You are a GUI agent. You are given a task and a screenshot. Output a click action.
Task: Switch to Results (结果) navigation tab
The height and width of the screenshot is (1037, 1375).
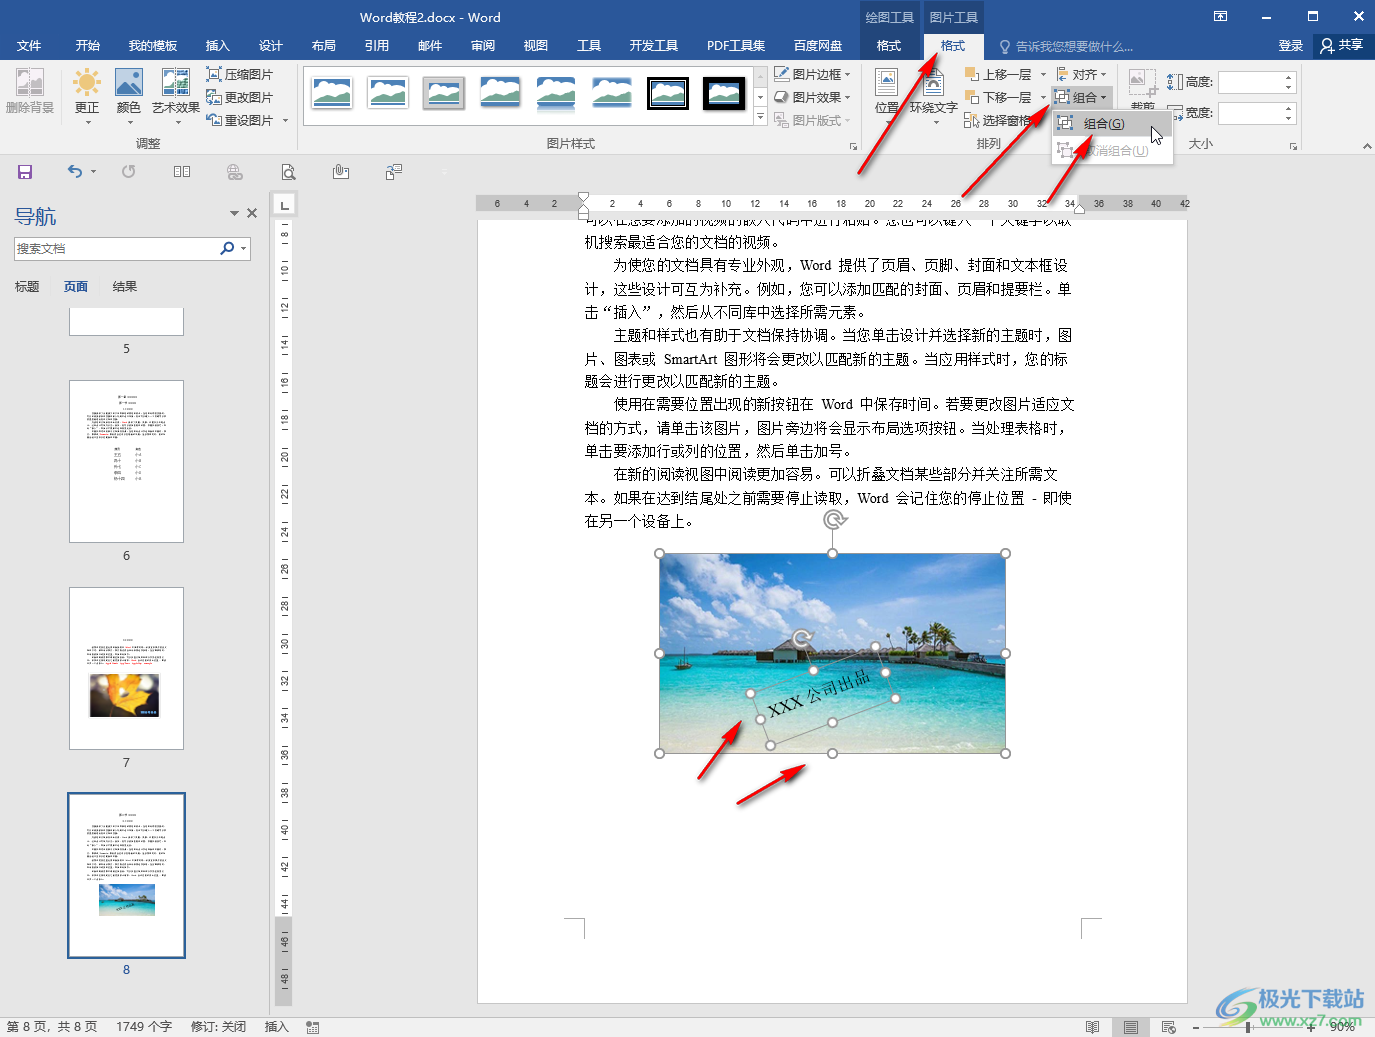125,287
